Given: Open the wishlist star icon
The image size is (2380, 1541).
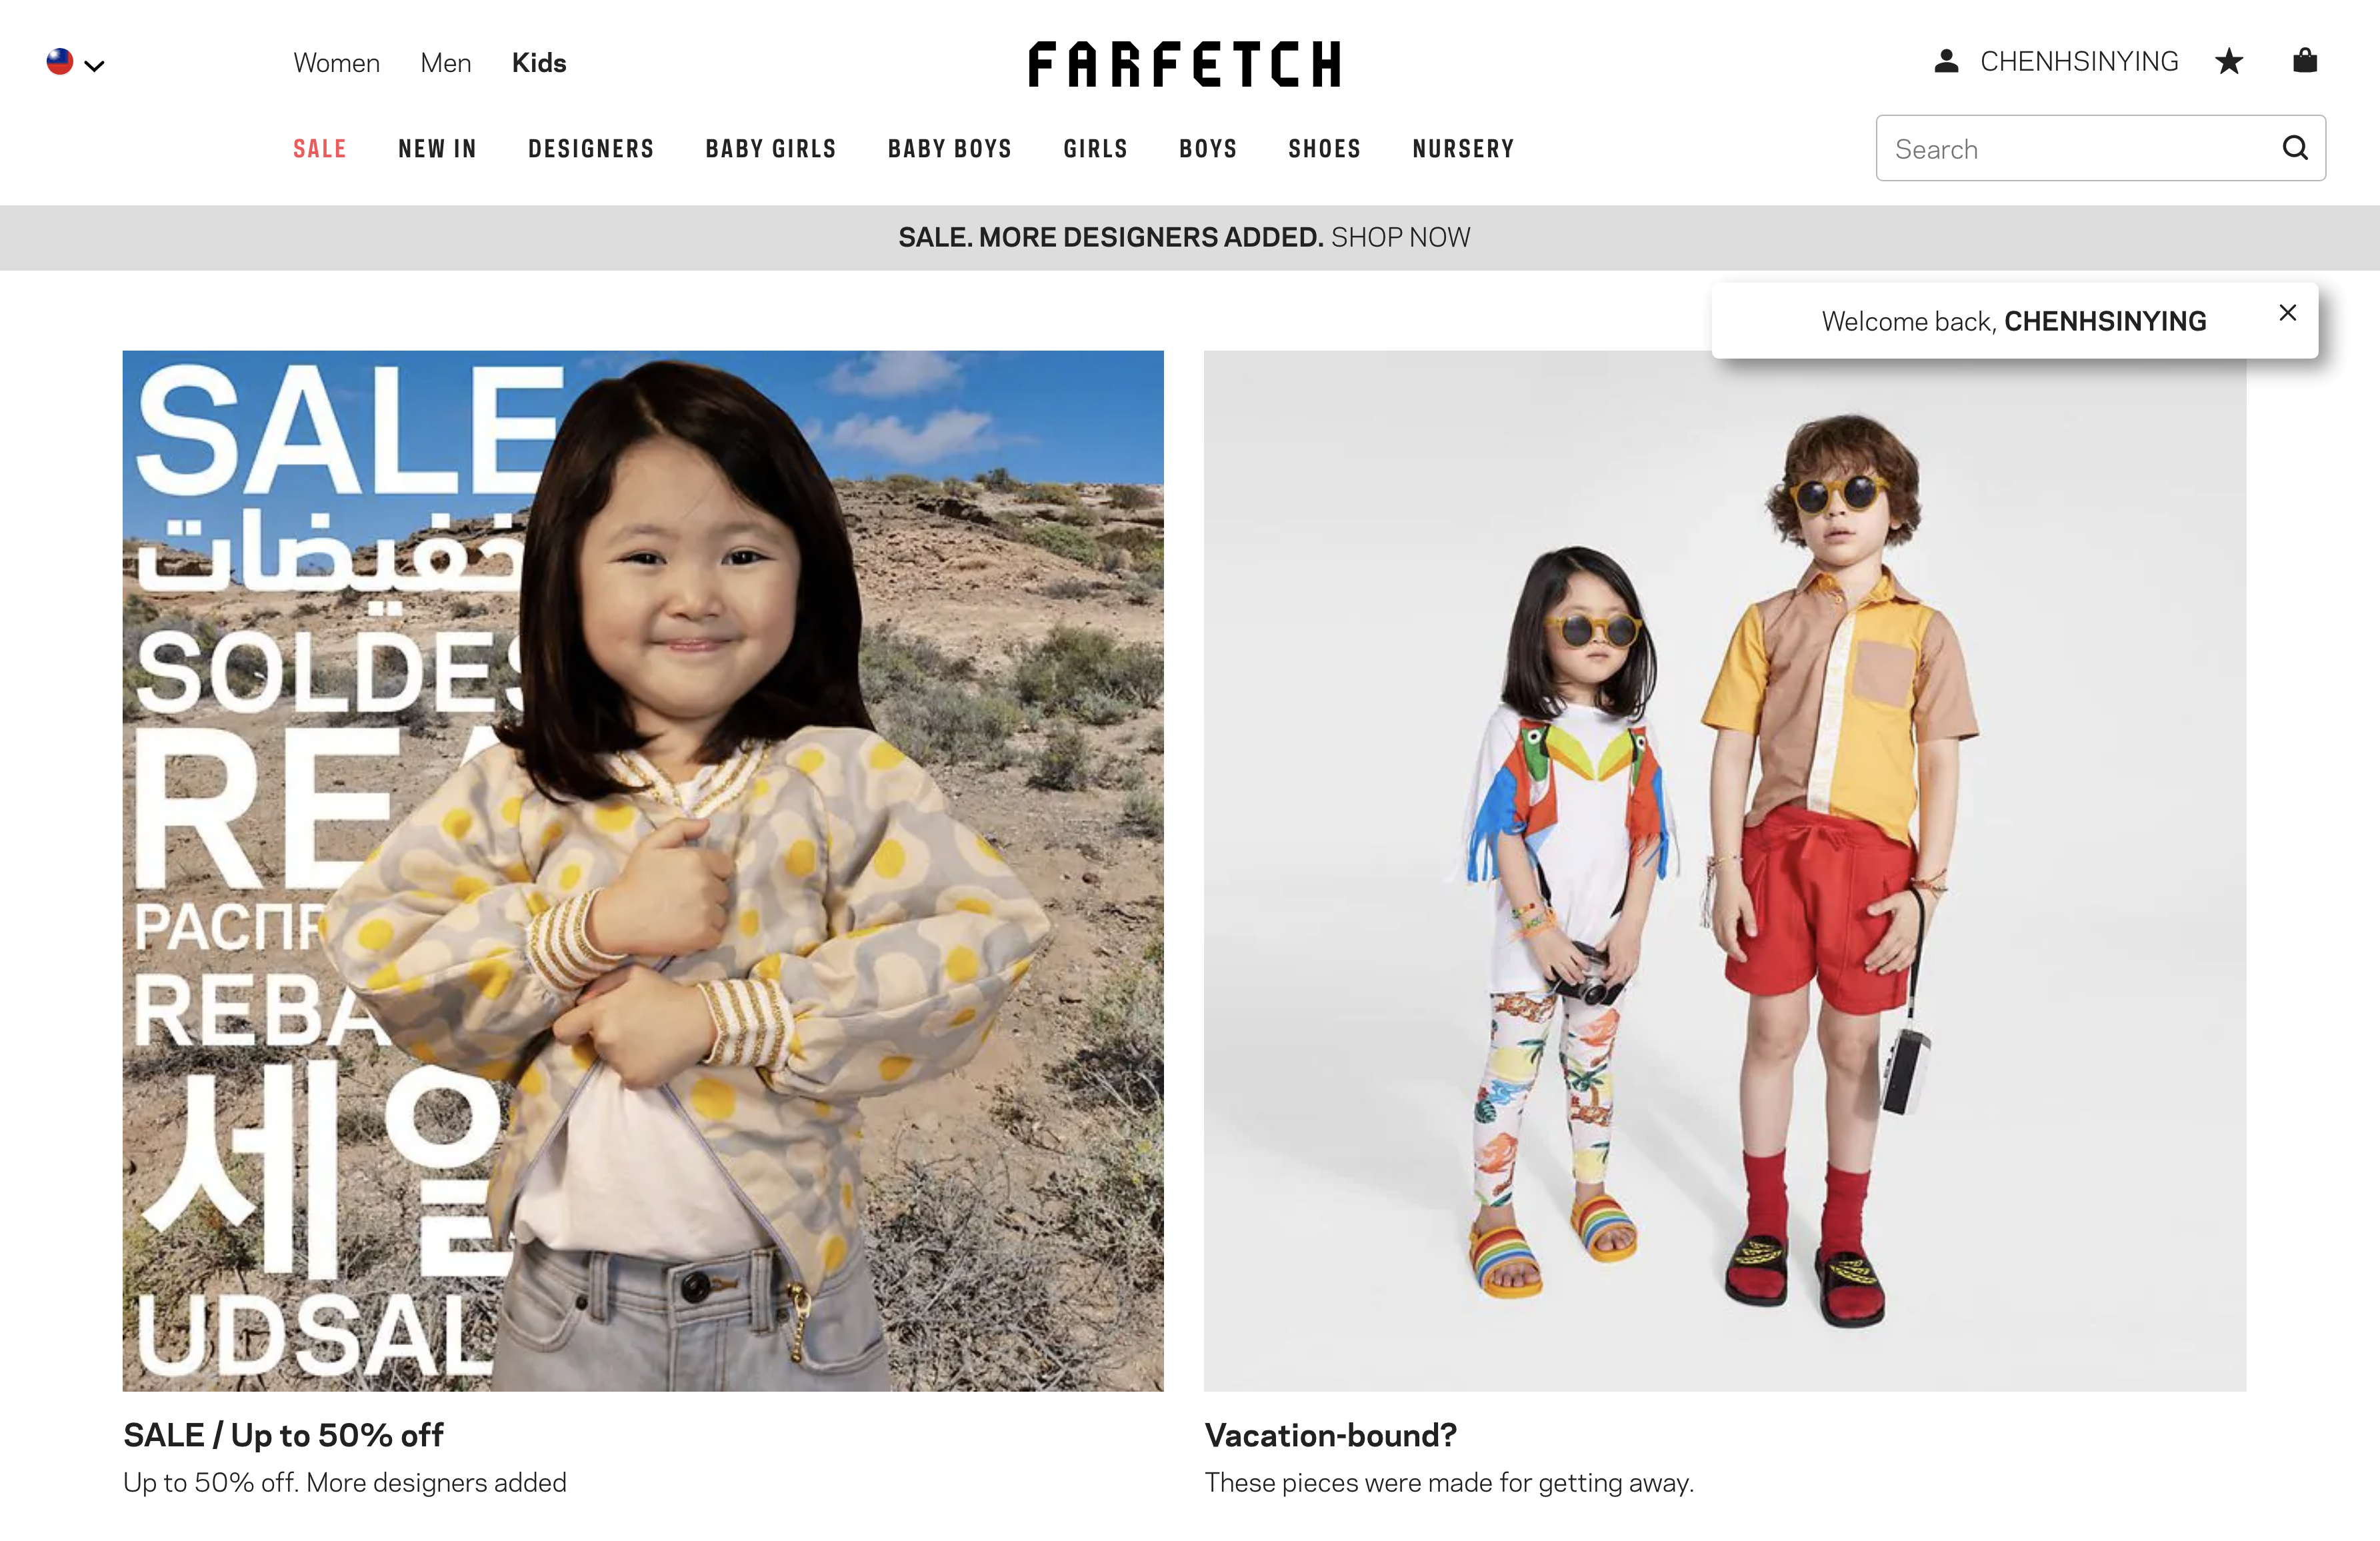Looking at the screenshot, I should point(2229,62).
